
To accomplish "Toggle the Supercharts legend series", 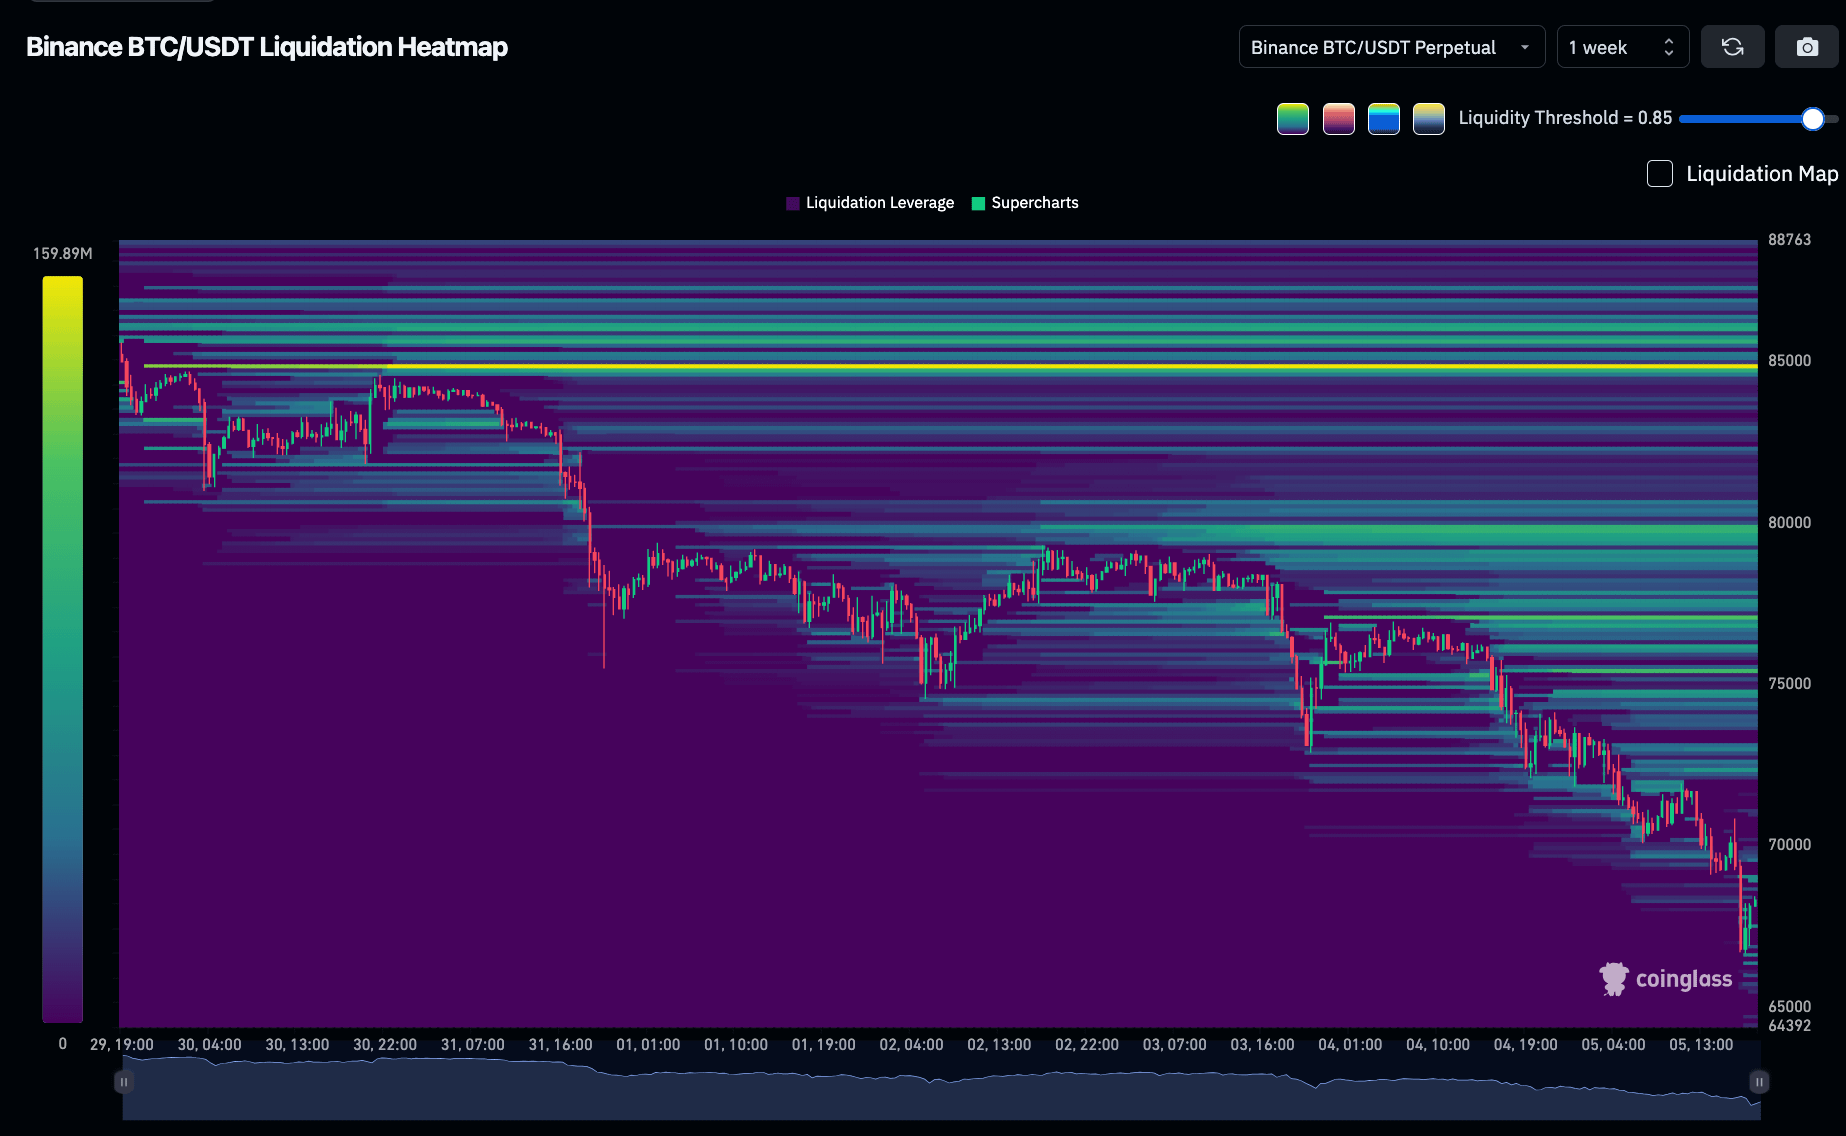I will click(1025, 203).
